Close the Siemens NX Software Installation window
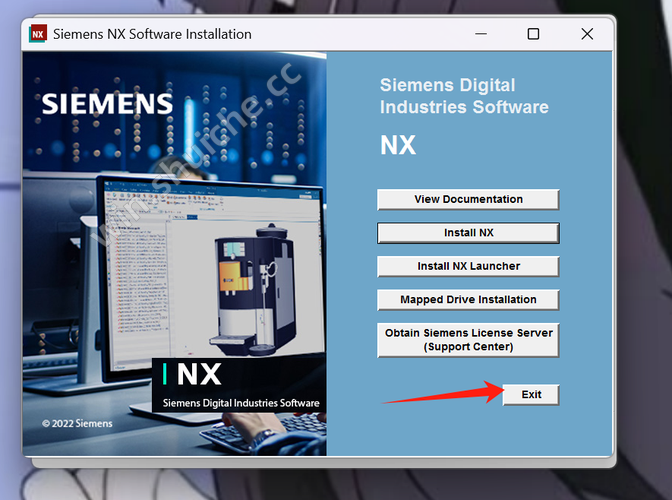This screenshot has height=500, width=672. [x=587, y=34]
